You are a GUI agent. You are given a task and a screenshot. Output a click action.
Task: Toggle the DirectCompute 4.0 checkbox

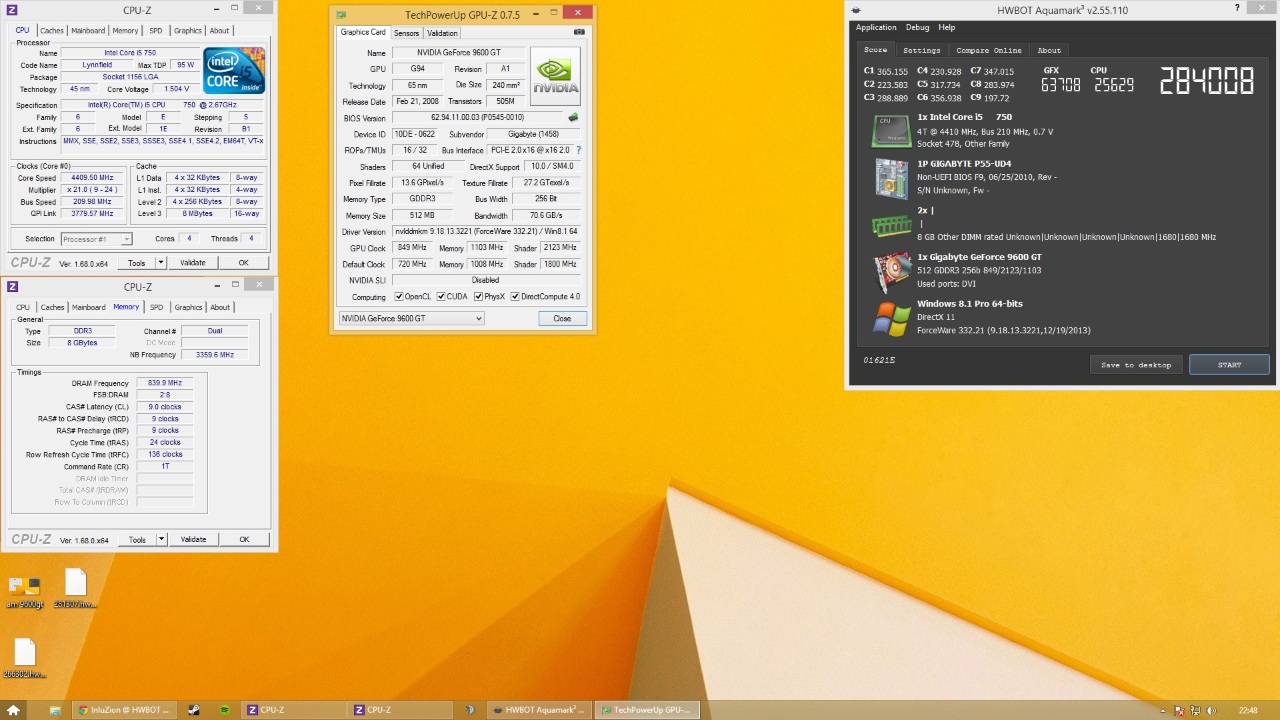click(x=515, y=297)
